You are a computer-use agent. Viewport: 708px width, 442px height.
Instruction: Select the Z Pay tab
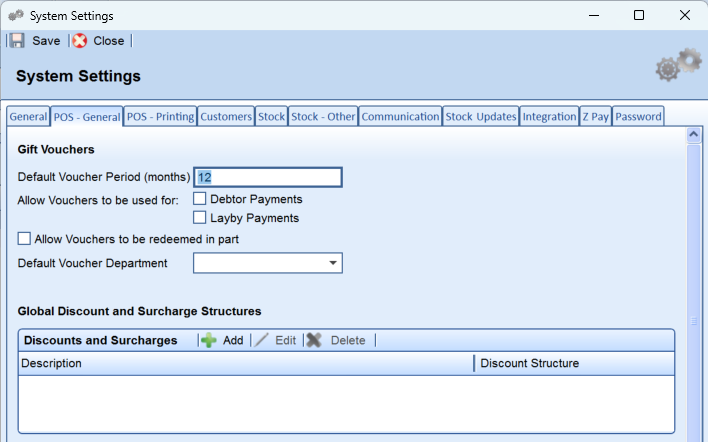[596, 116]
